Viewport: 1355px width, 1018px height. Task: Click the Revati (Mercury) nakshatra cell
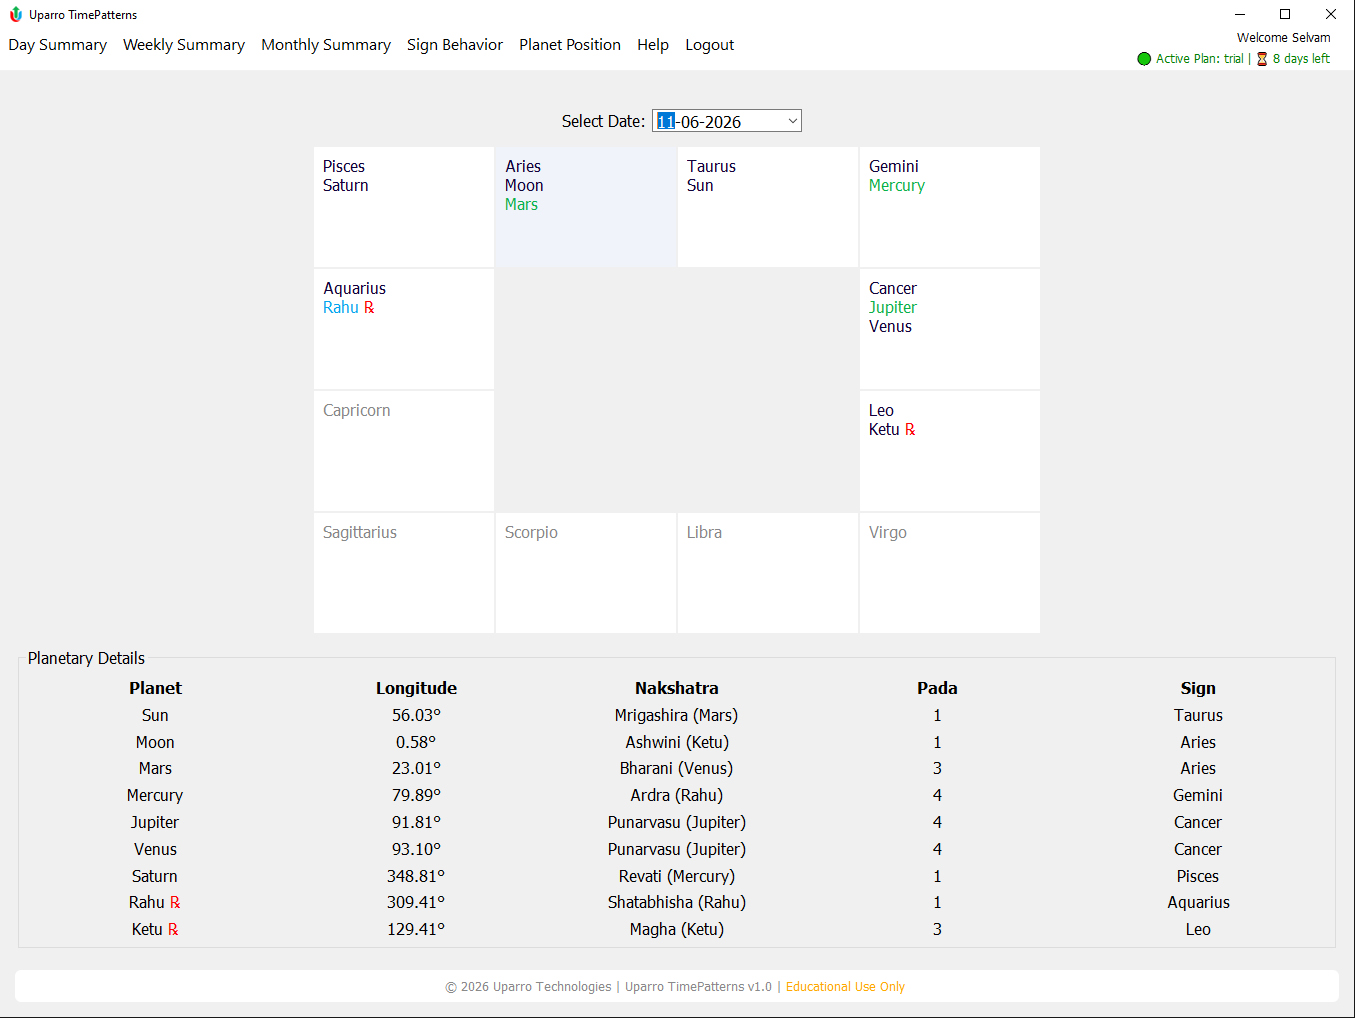point(677,876)
